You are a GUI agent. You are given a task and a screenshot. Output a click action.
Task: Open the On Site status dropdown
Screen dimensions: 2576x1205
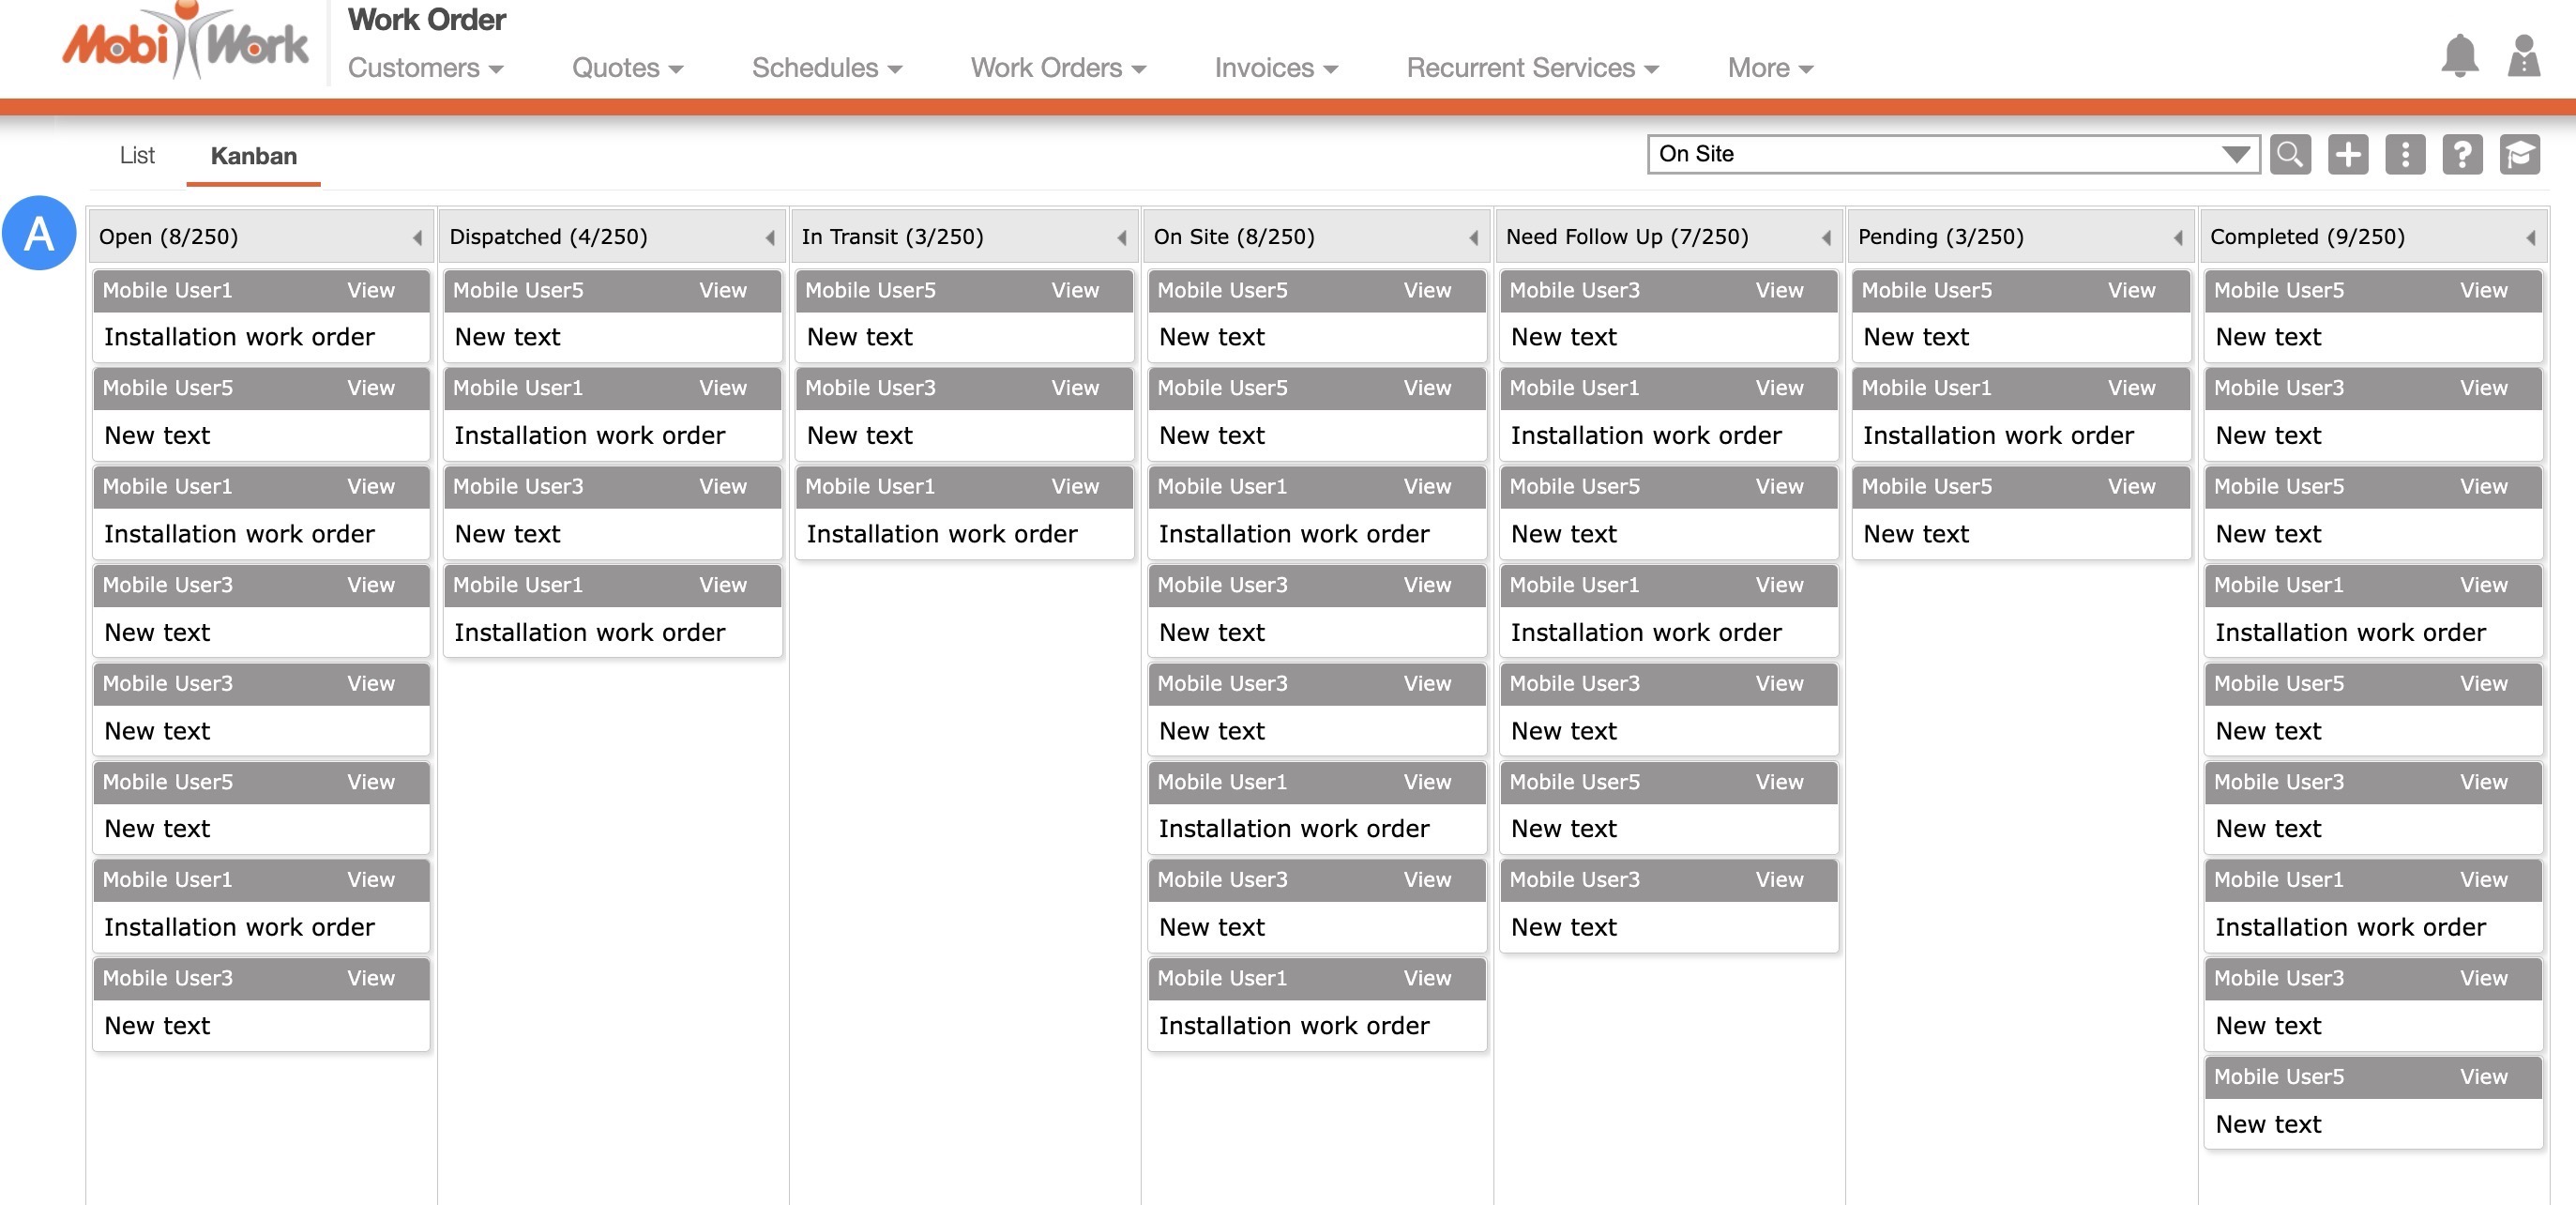tap(1952, 154)
